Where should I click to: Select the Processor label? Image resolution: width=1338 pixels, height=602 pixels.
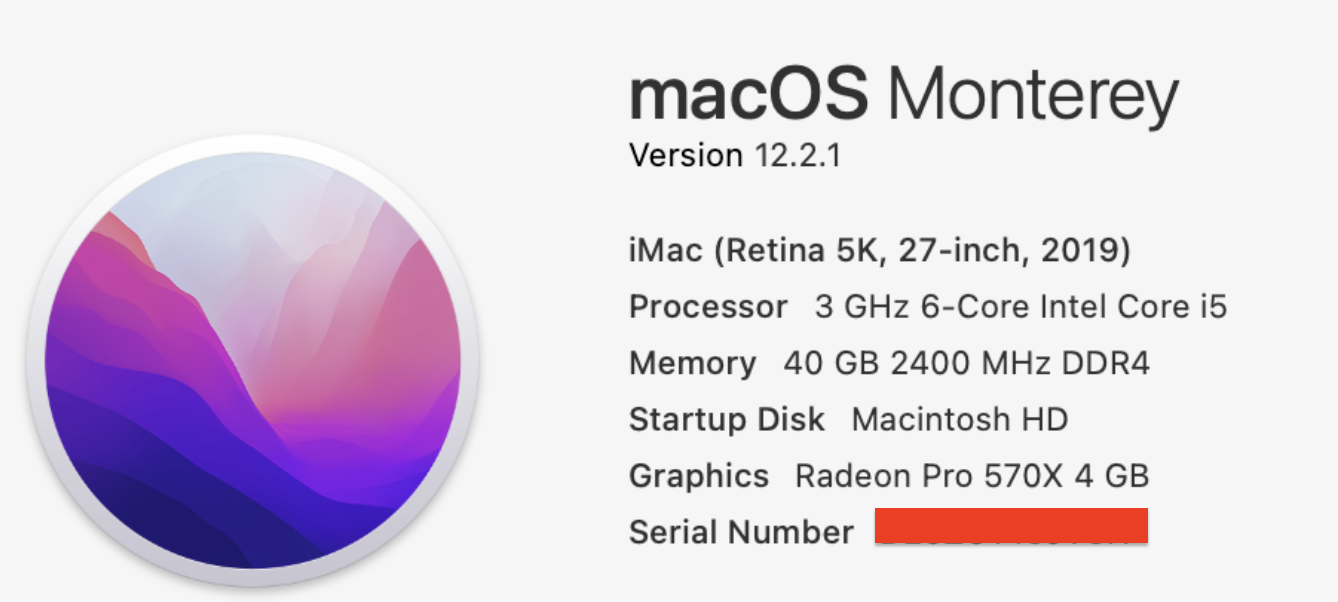point(708,307)
